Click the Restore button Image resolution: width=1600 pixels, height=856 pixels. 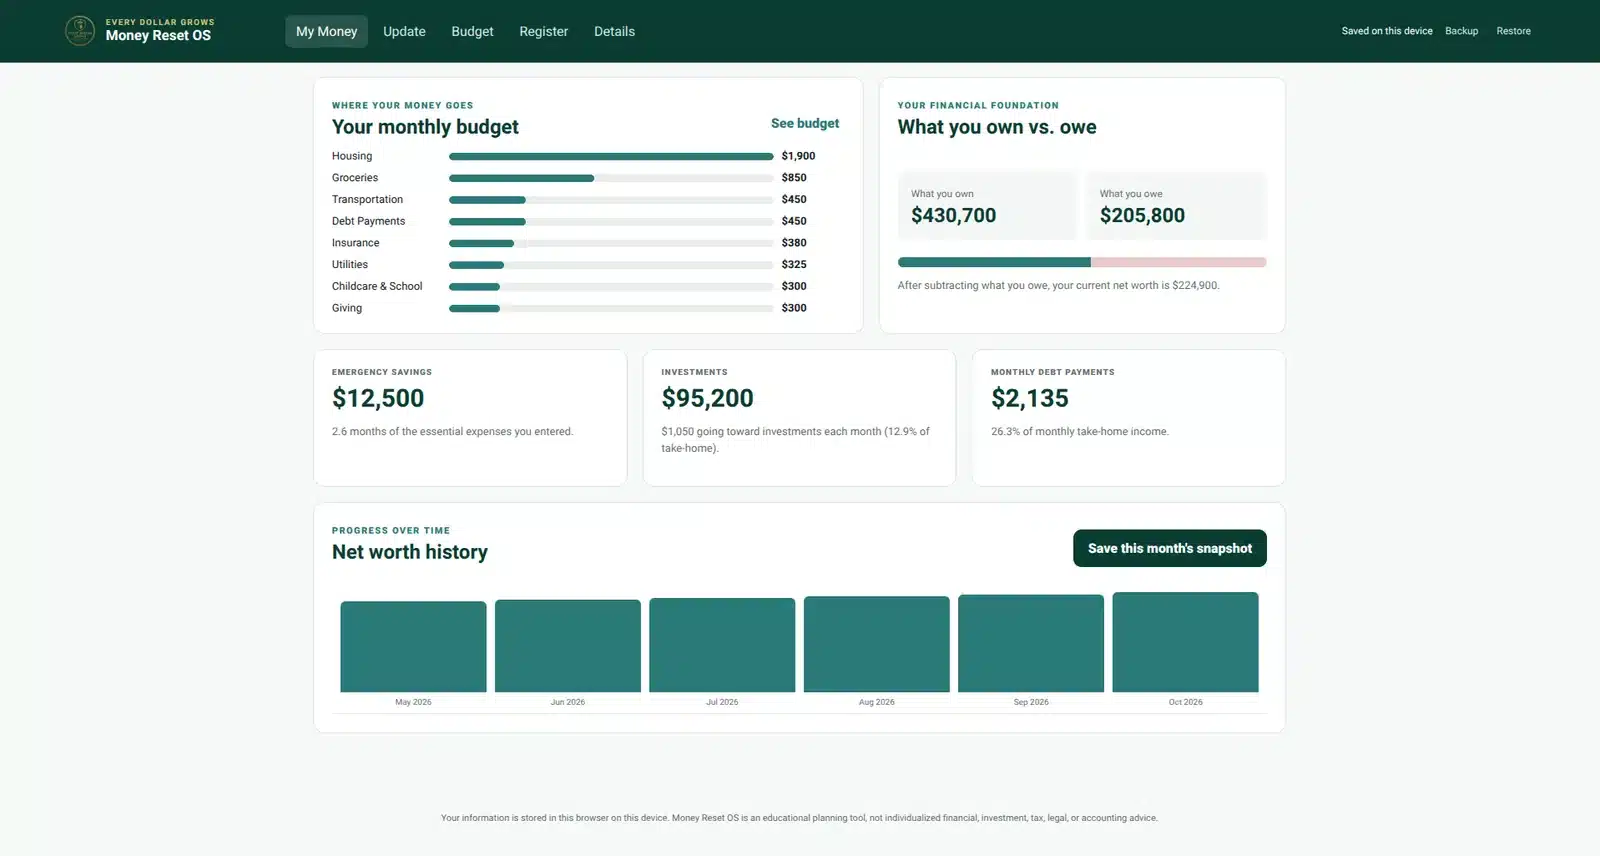point(1513,31)
